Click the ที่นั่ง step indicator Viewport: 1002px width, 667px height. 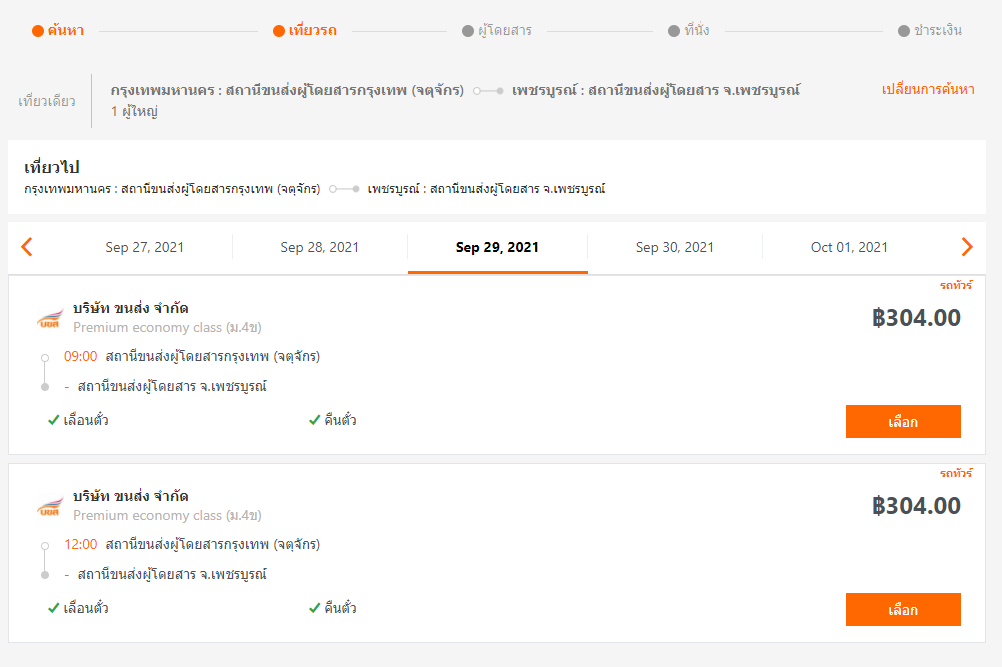688,31
